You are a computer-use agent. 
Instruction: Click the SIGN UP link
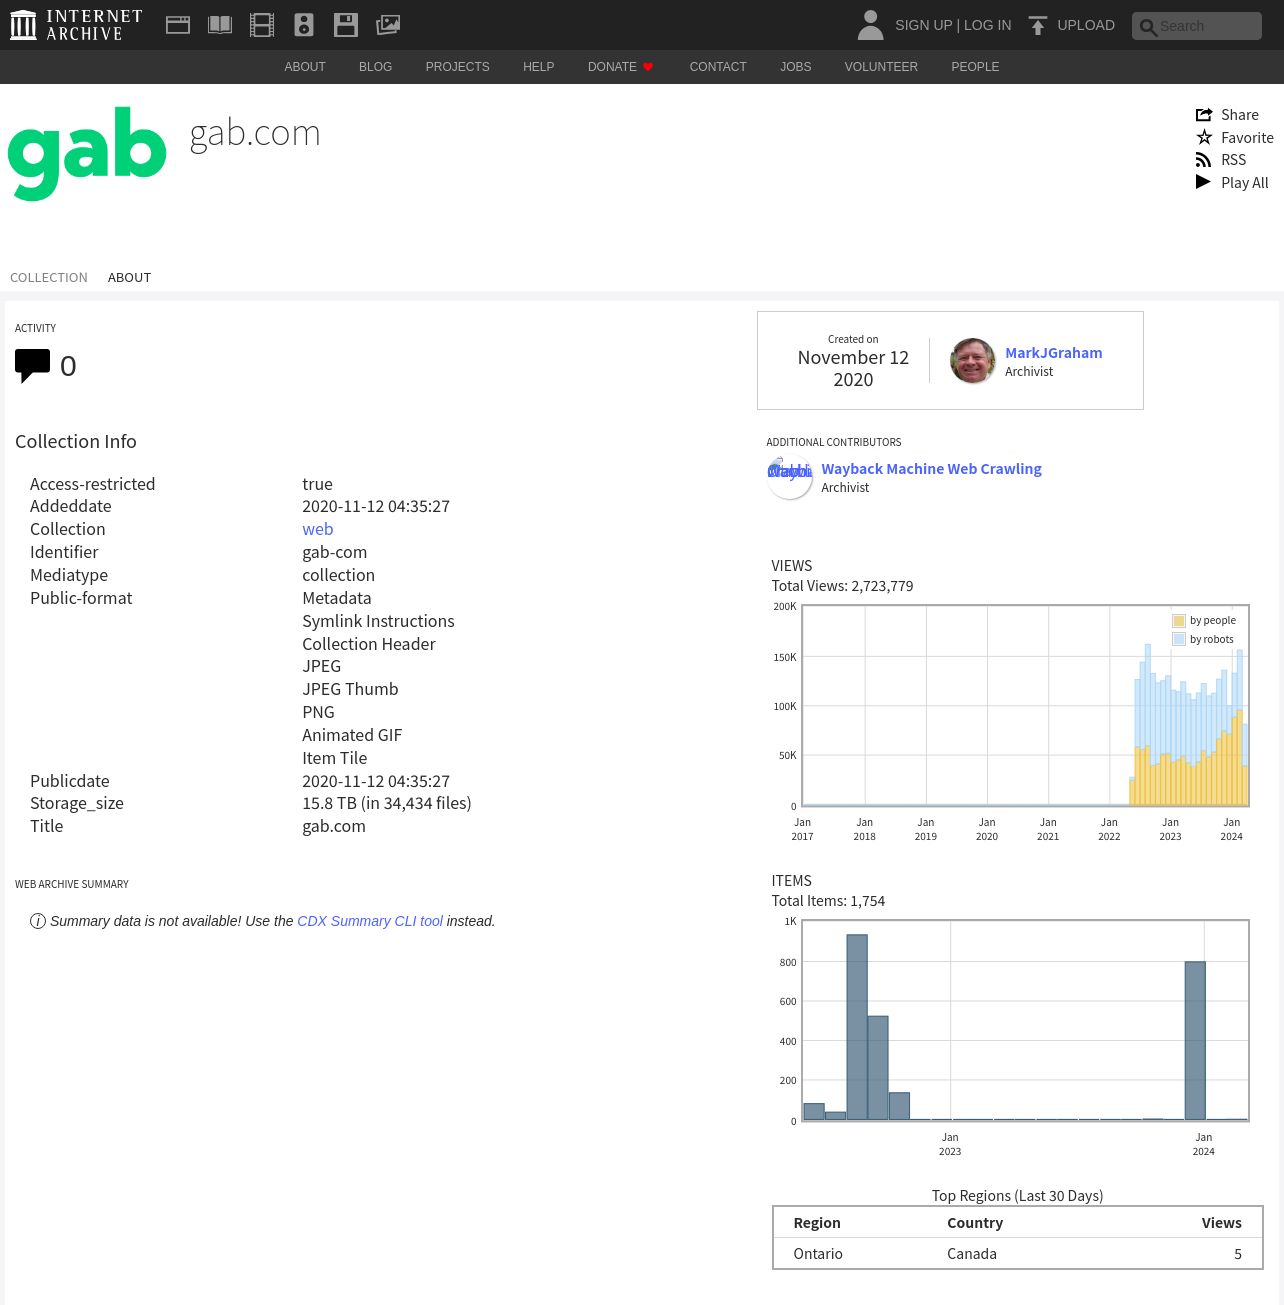(923, 25)
